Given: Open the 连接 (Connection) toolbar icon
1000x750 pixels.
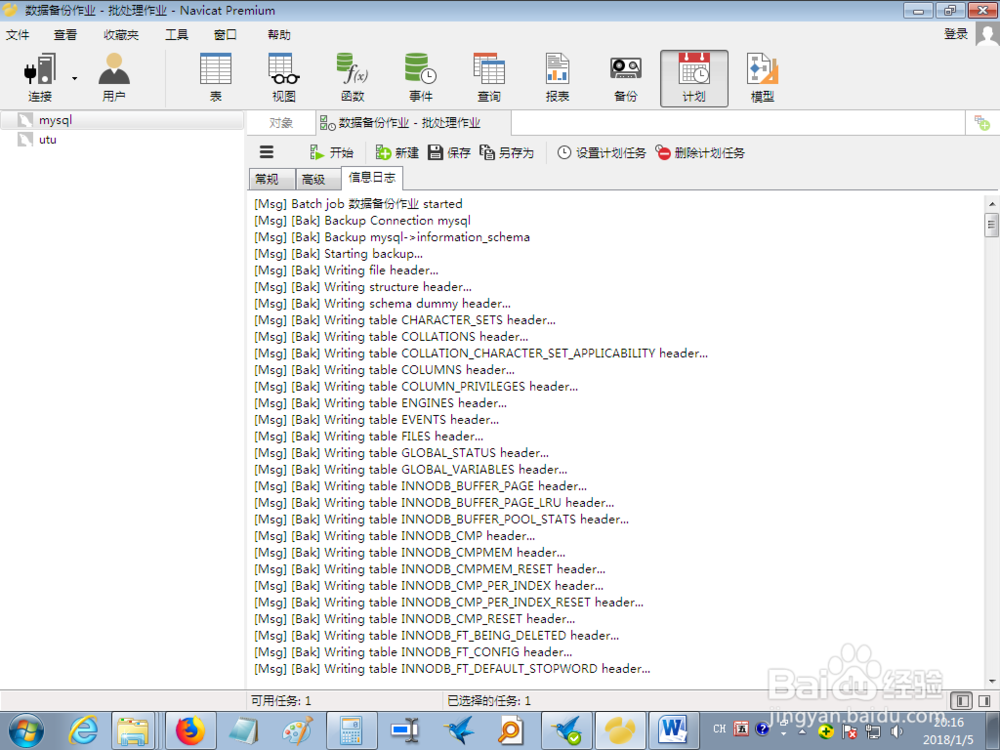Looking at the screenshot, I should [40, 78].
